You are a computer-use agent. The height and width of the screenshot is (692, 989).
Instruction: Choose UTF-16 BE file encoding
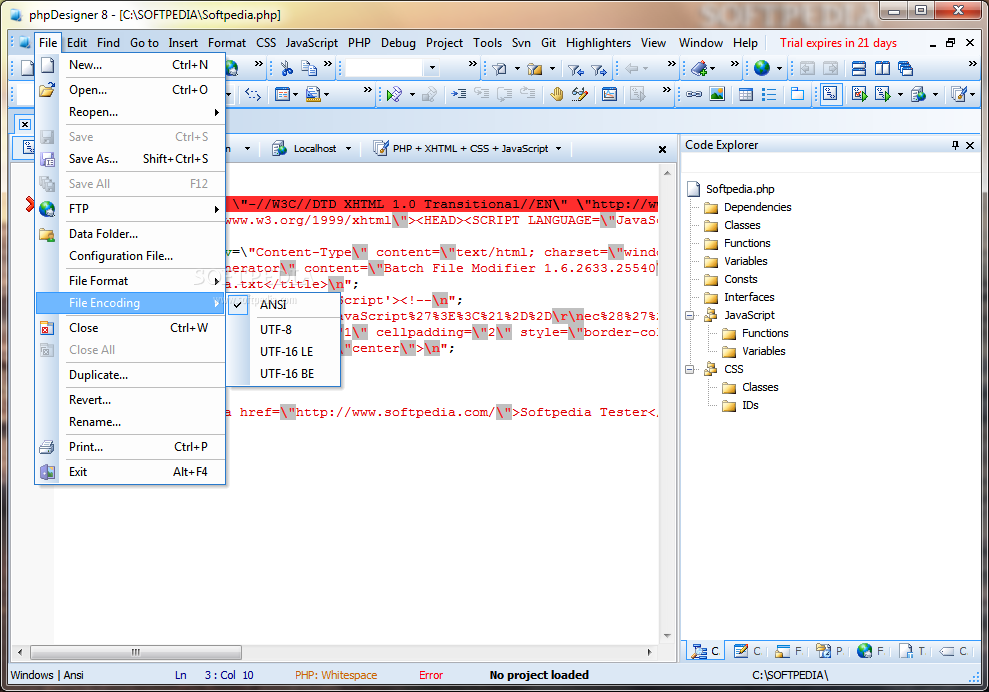pyautogui.click(x=284, y=373)
